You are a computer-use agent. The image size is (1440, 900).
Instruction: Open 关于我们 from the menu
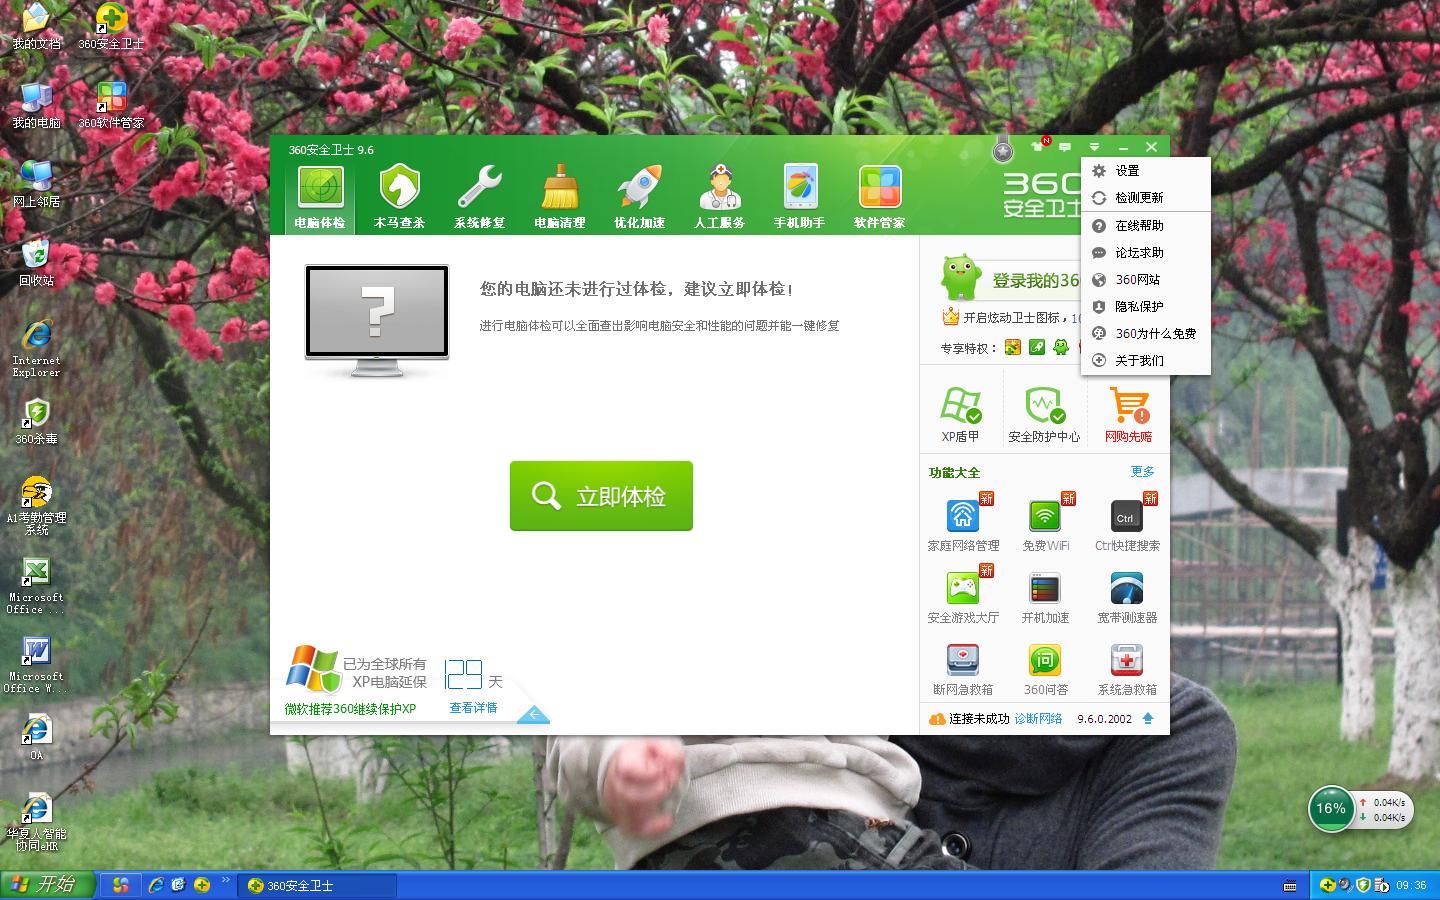tap(1146, 361)
